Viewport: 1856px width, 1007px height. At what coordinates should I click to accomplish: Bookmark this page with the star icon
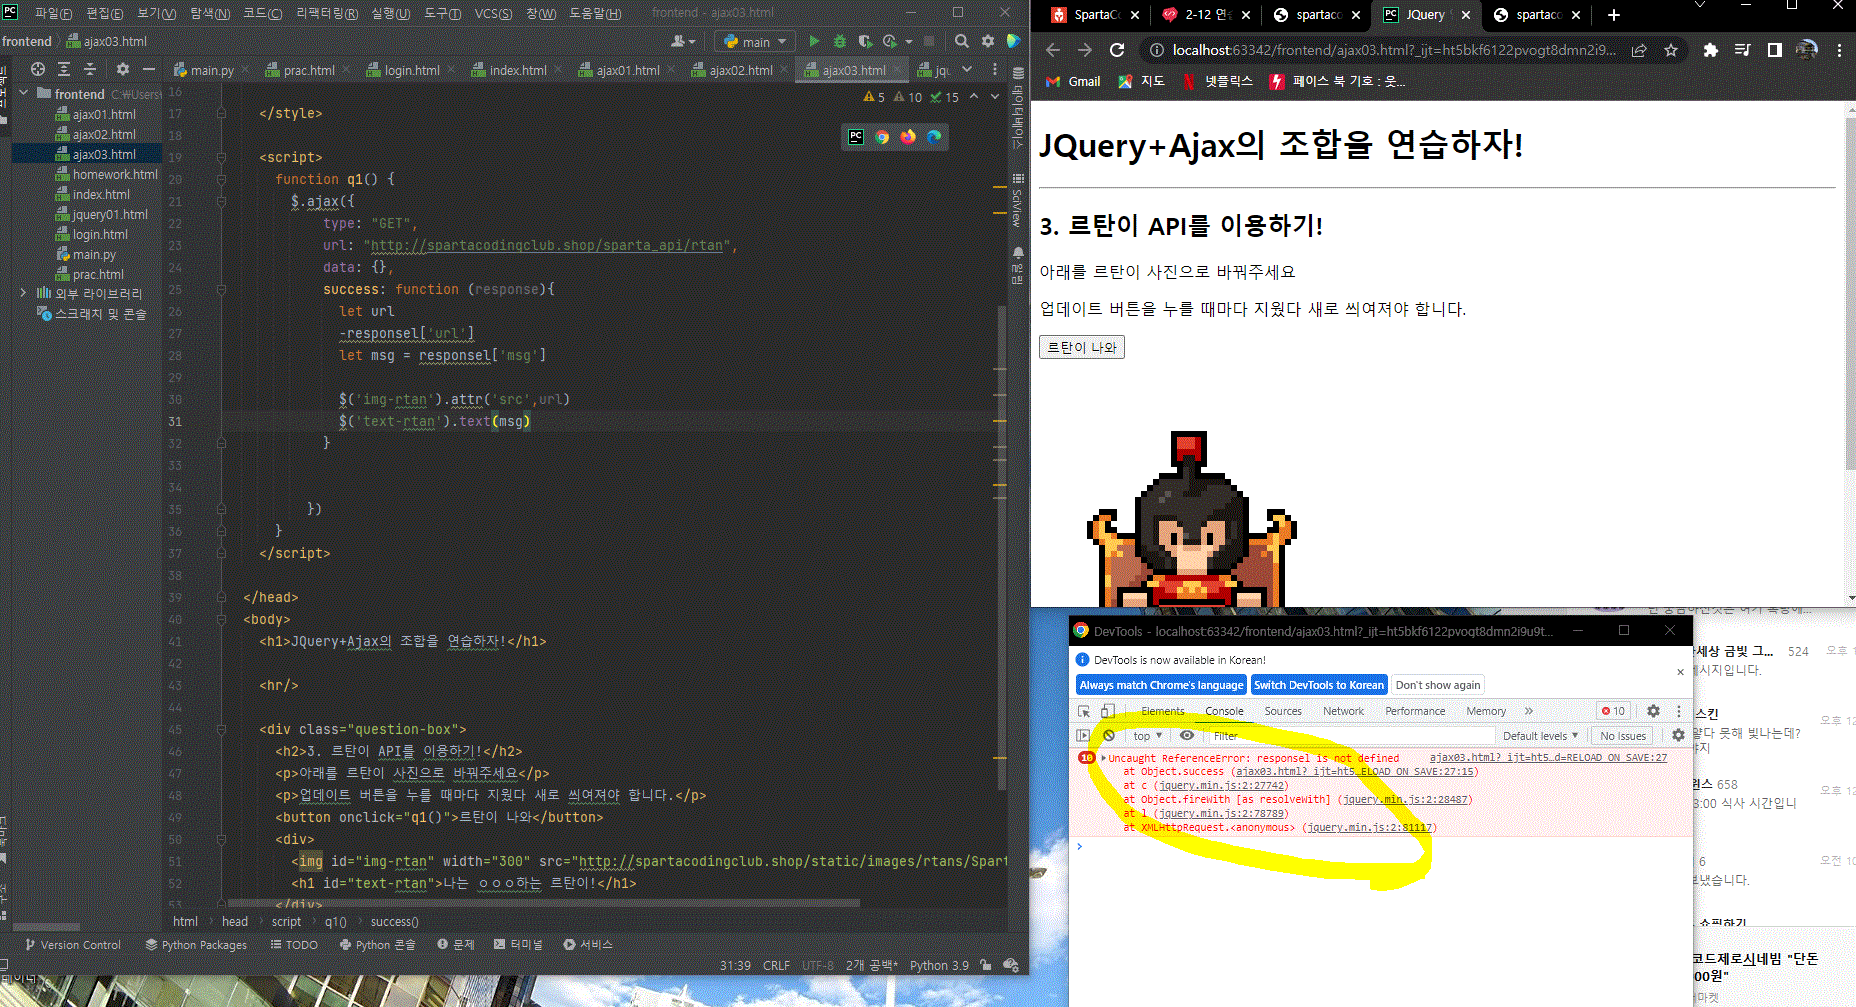[x=1671, y=50]
